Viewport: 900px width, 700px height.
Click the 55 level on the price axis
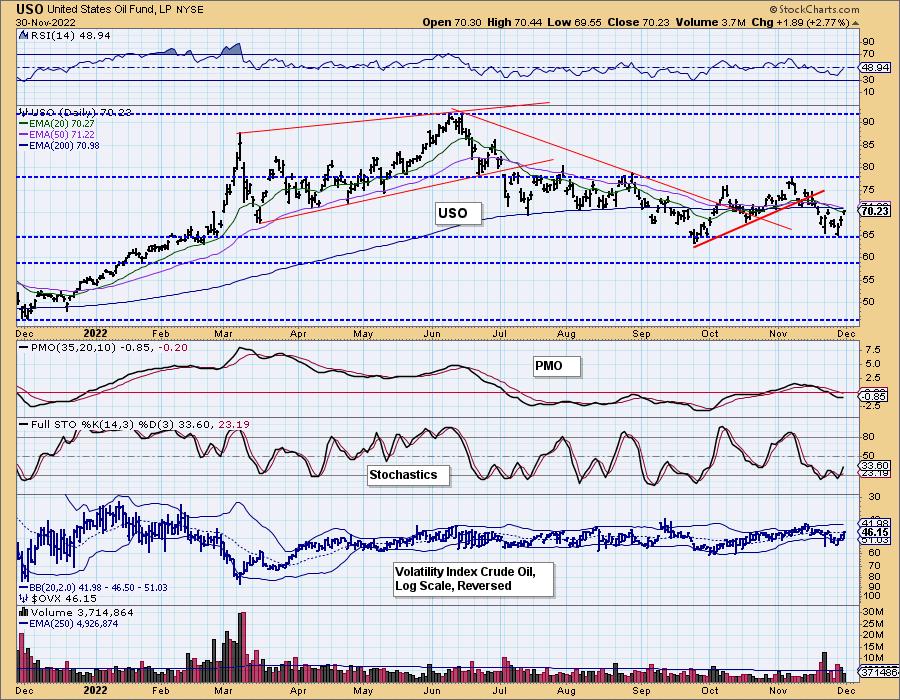click(867, 280)
